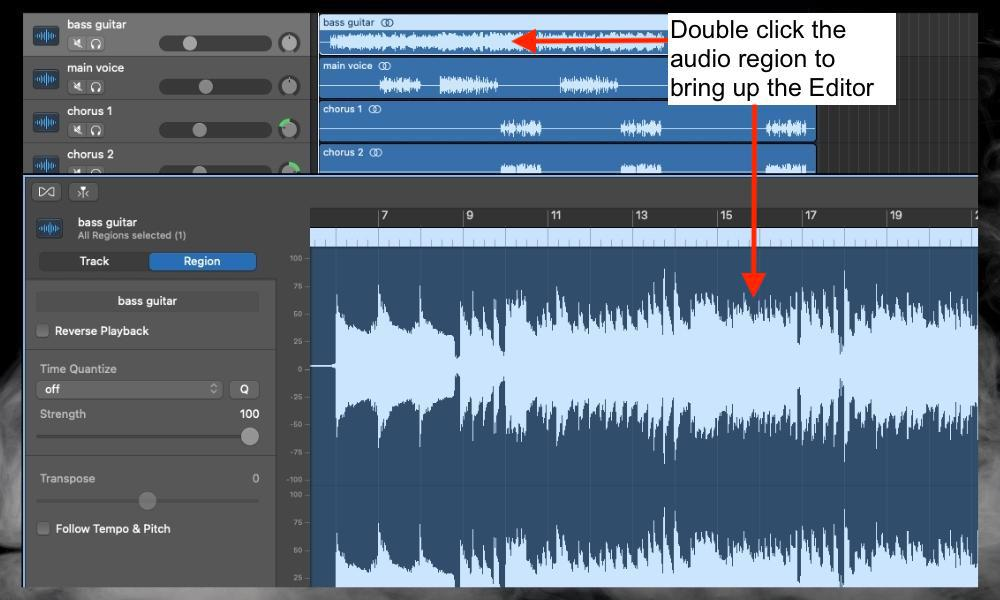
Task: Adjust the chorus 1 volume slider
Action: [x=215, y=130]
